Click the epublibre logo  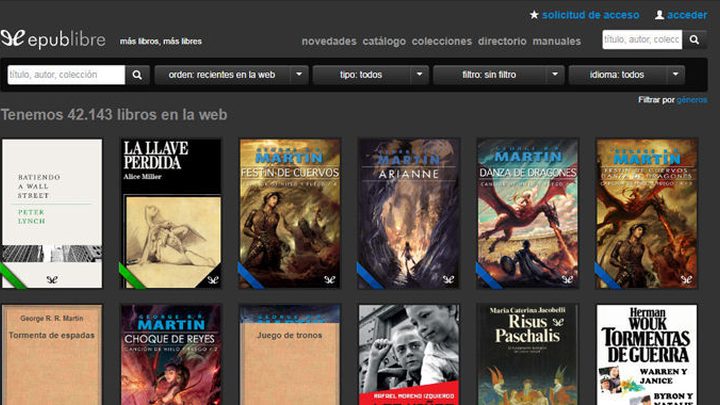pyautogui.click(x=53, y=40)
